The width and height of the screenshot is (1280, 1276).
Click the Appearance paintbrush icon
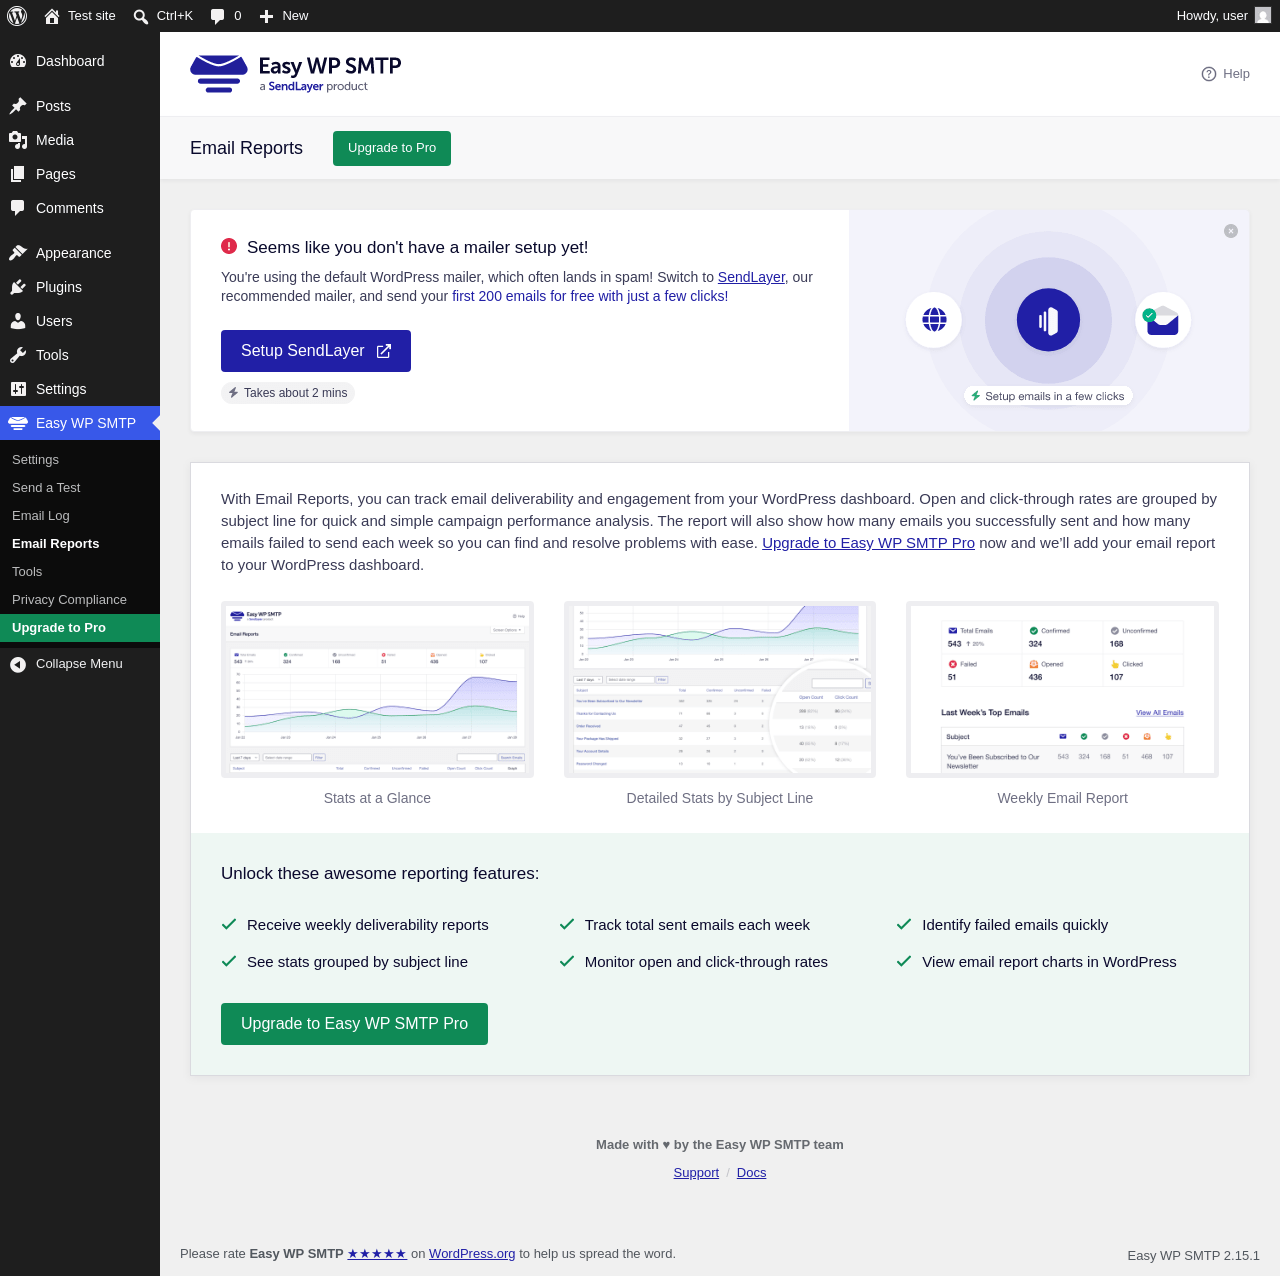(18, 253)
